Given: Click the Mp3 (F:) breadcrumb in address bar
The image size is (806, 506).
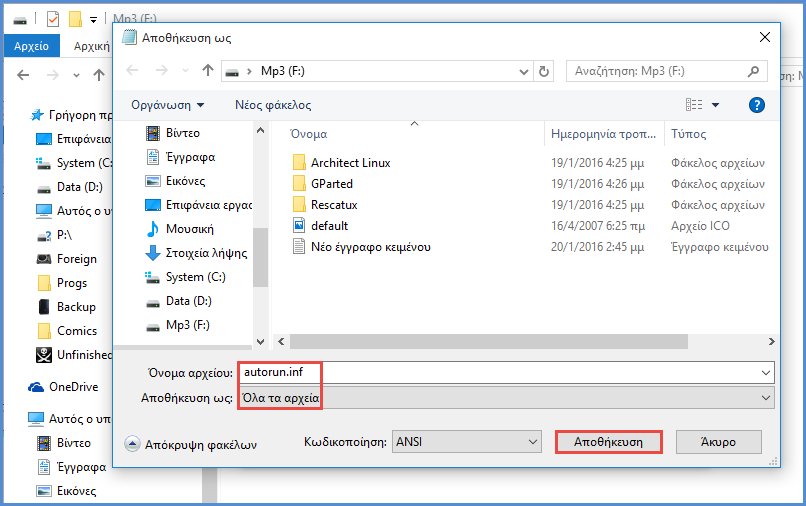Looking at the screenshot, I should click(283, 71).
